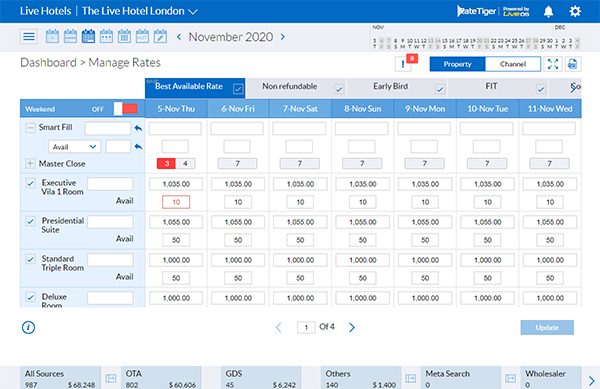Click the page number field

(x=306, y=327)
